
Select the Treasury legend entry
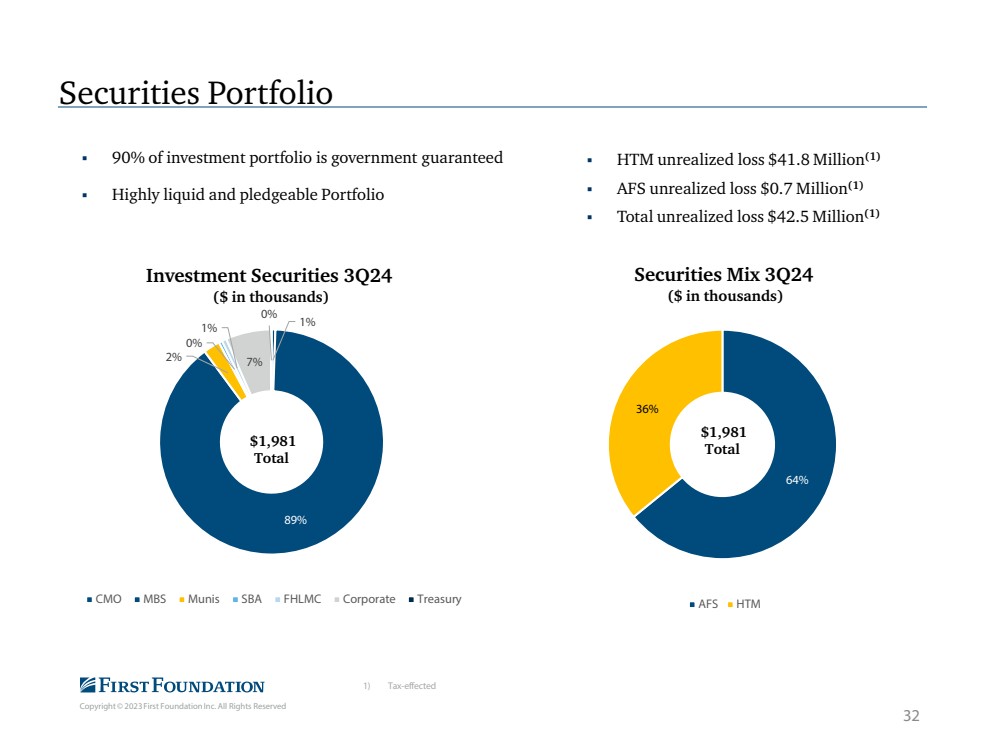(435, 599)
